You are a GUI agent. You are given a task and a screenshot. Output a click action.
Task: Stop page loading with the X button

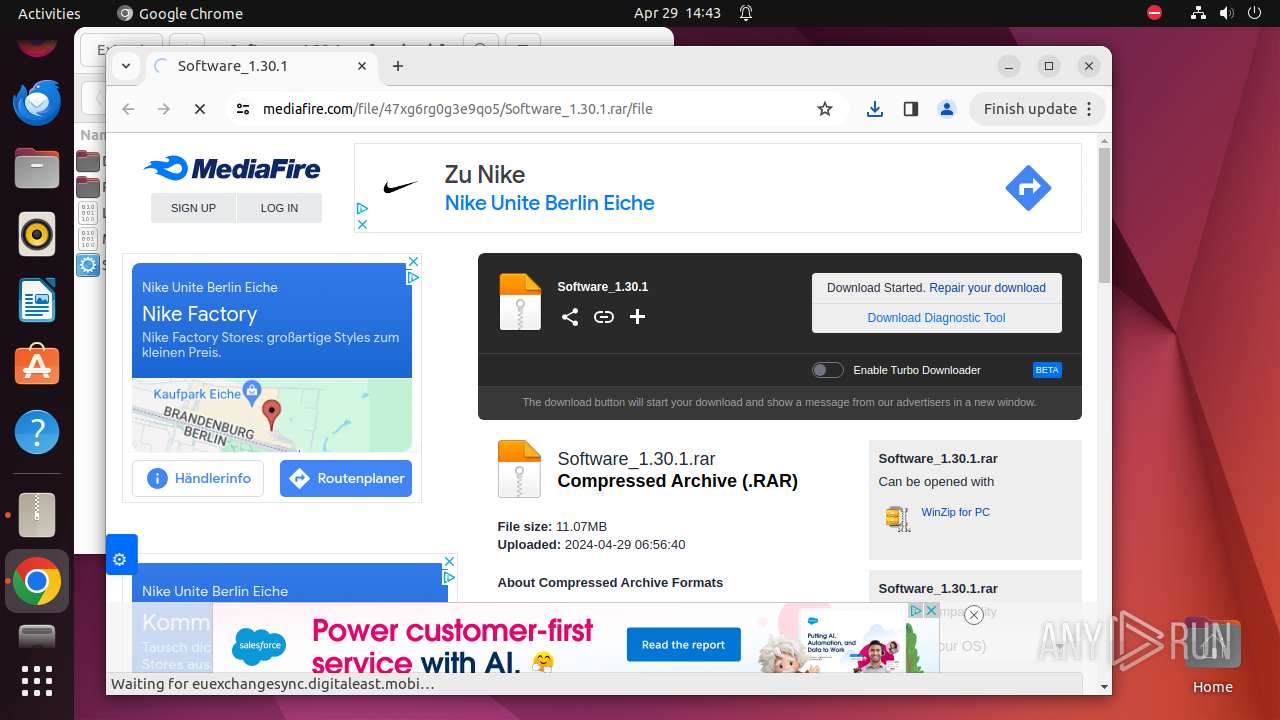200,109
